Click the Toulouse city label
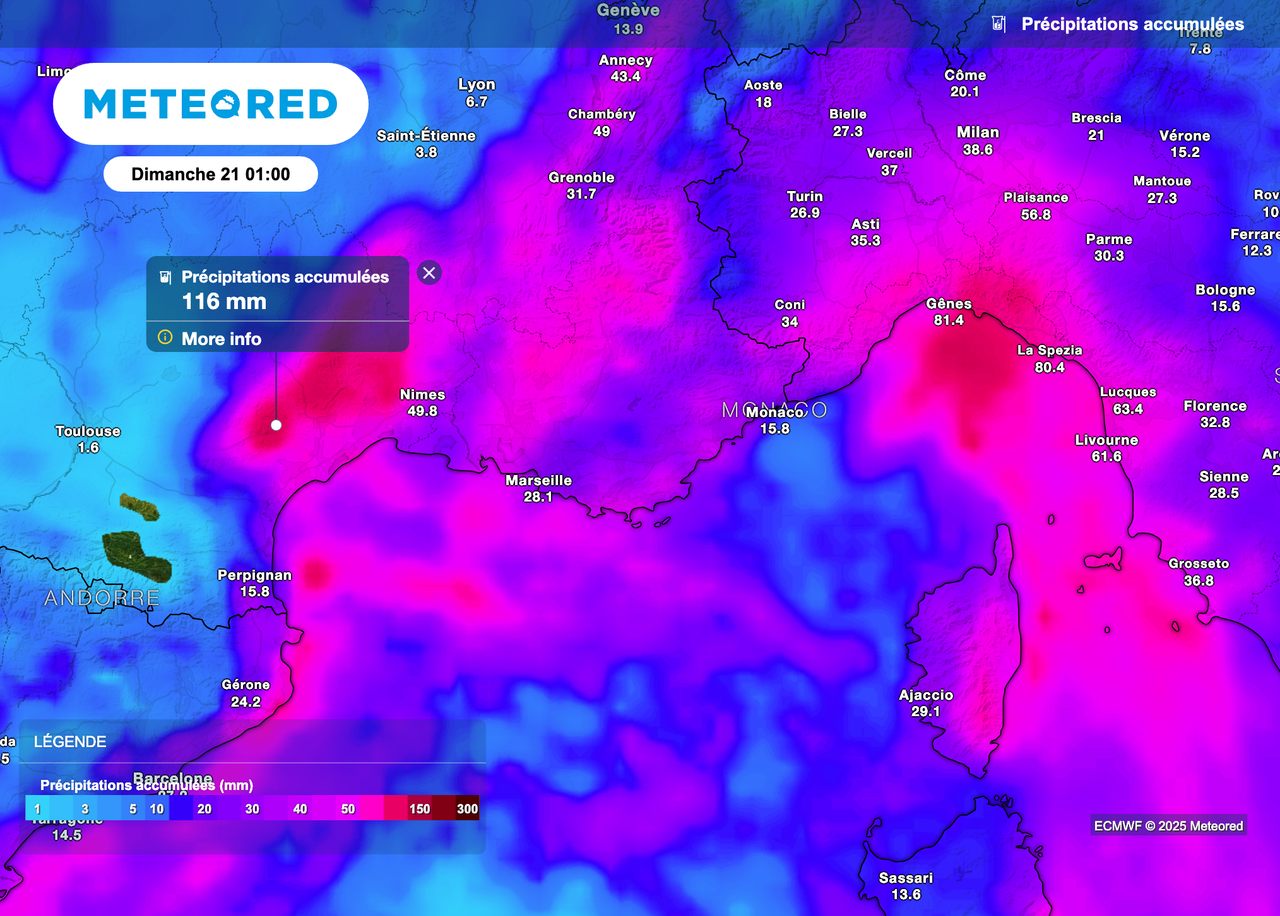This screenshot has width=1280, height=916. coord(88,432)
